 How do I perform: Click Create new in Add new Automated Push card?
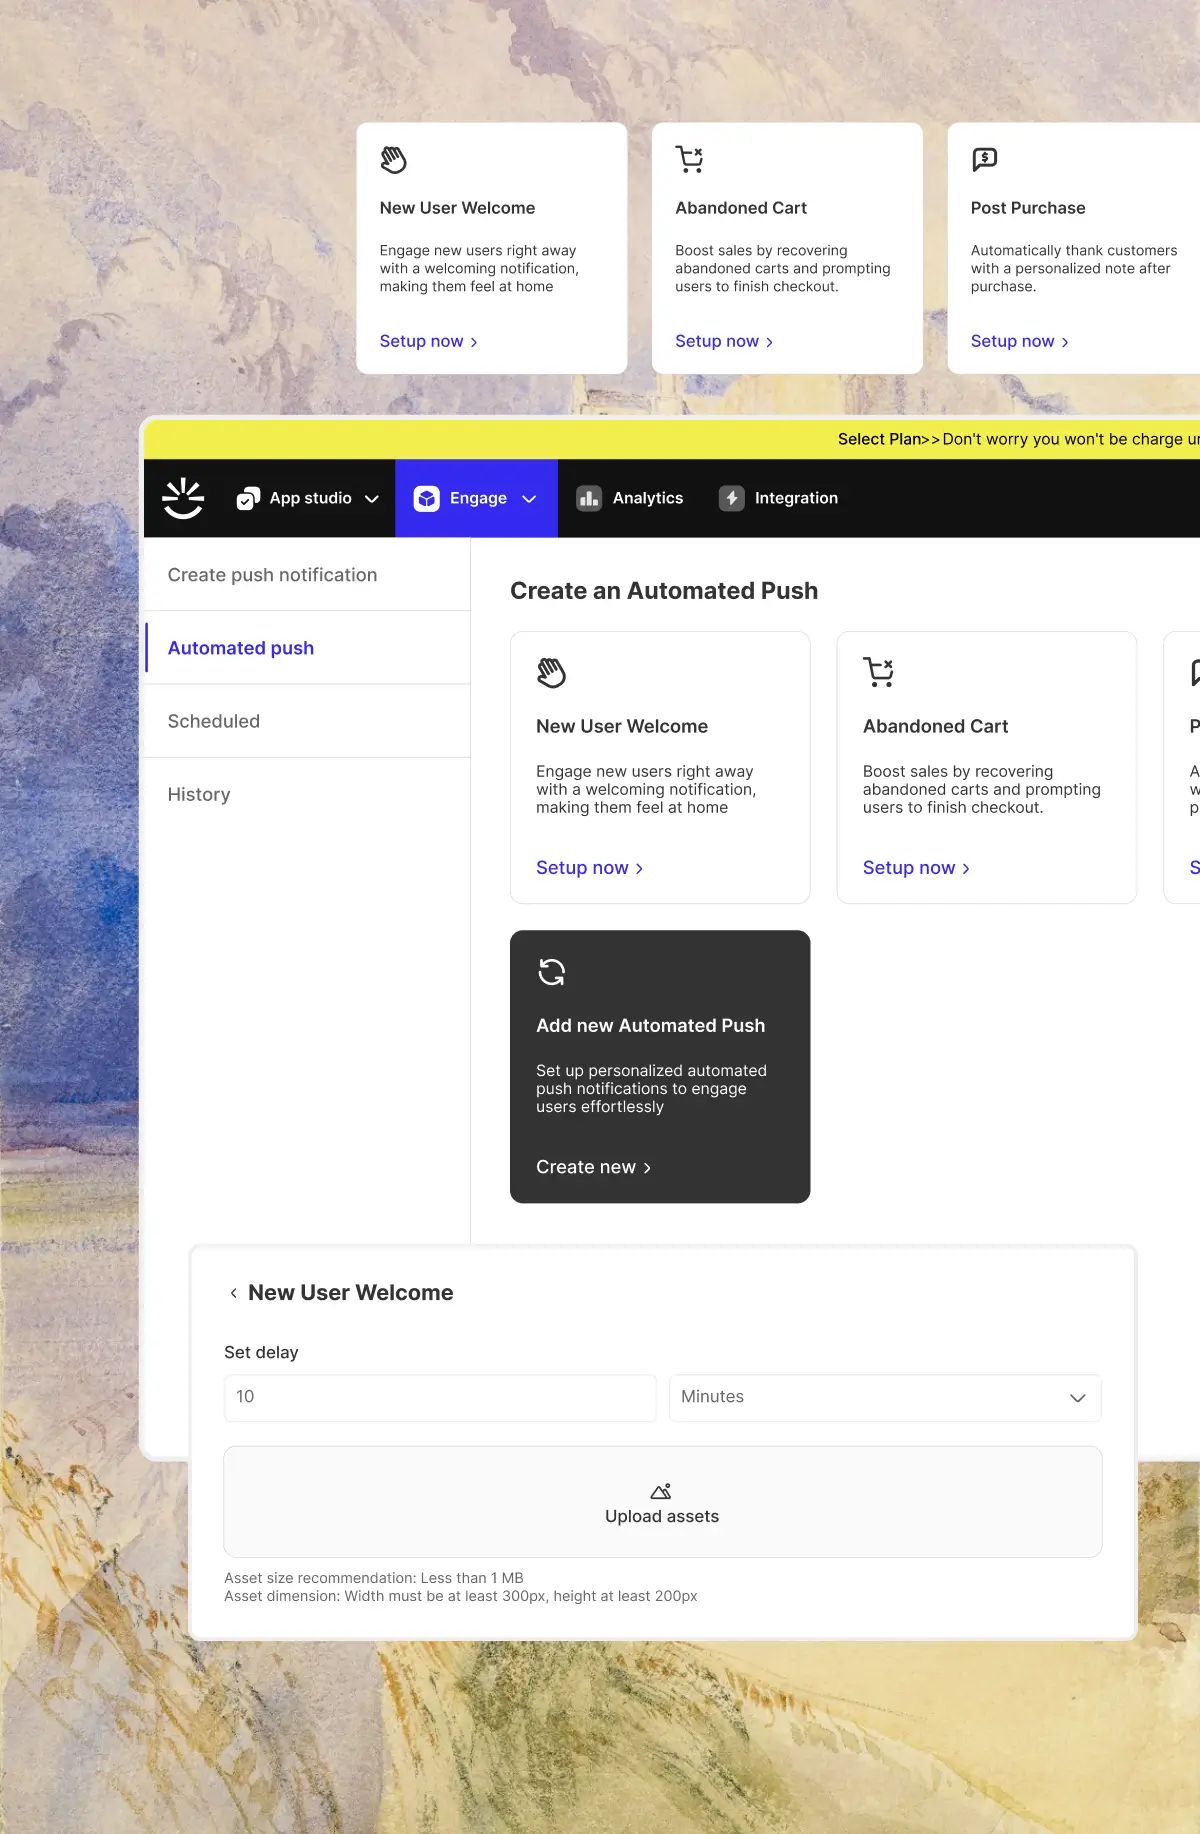tap(594, 1167)
